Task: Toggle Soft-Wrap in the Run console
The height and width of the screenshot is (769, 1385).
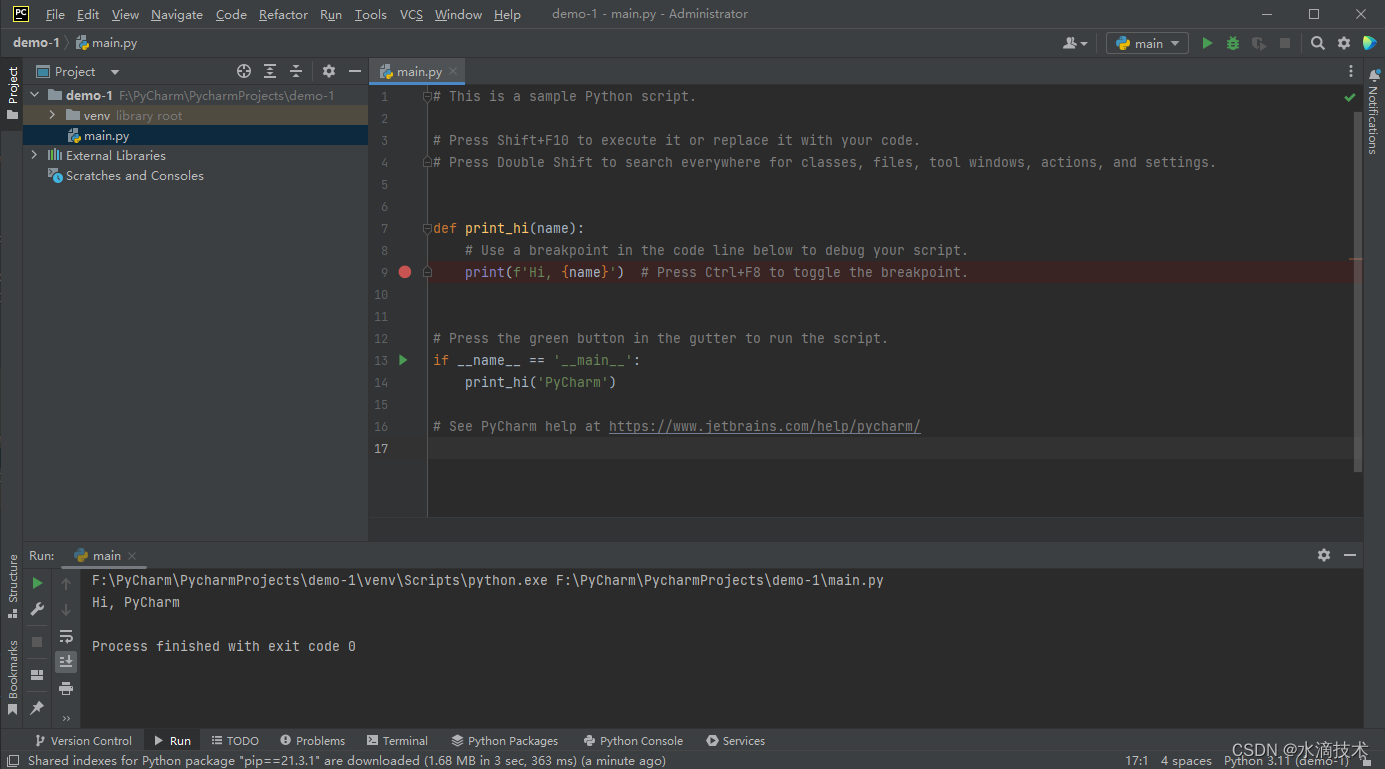Action: pos(66,636)
